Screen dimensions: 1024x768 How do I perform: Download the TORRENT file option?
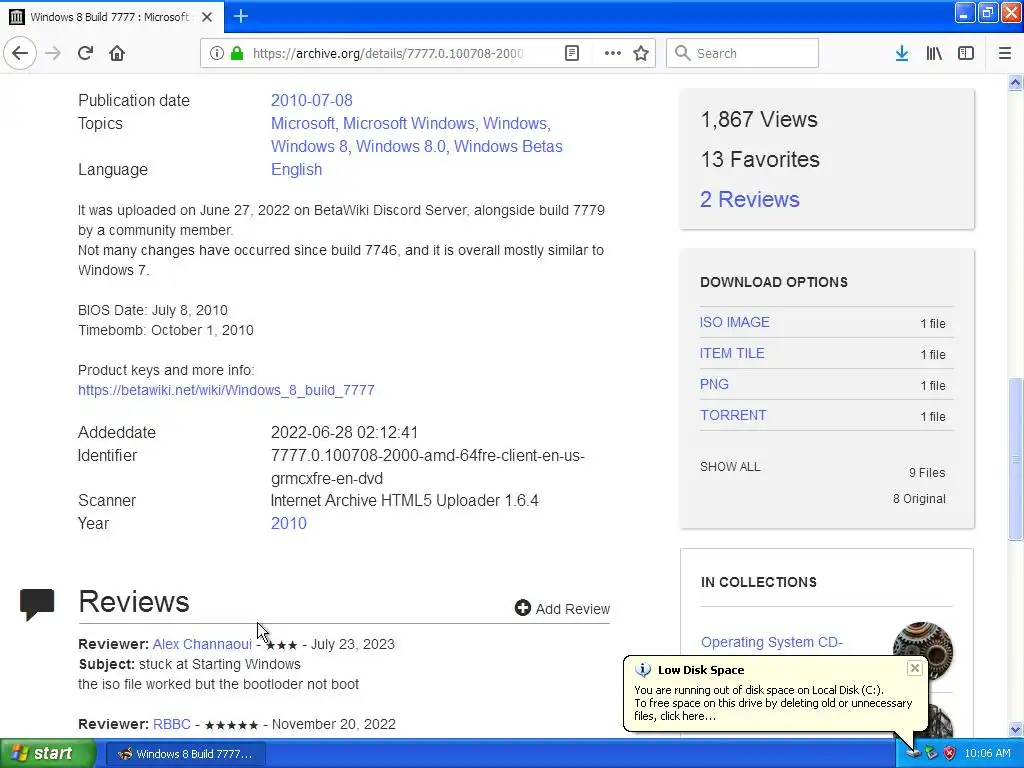[x=733, y=415]
